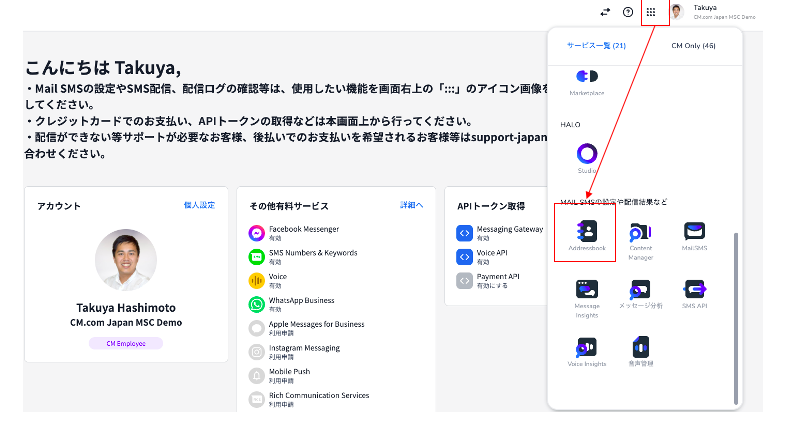Click the CM Employee badge
This screenshot has width=787, height=429.
(126, 344)
